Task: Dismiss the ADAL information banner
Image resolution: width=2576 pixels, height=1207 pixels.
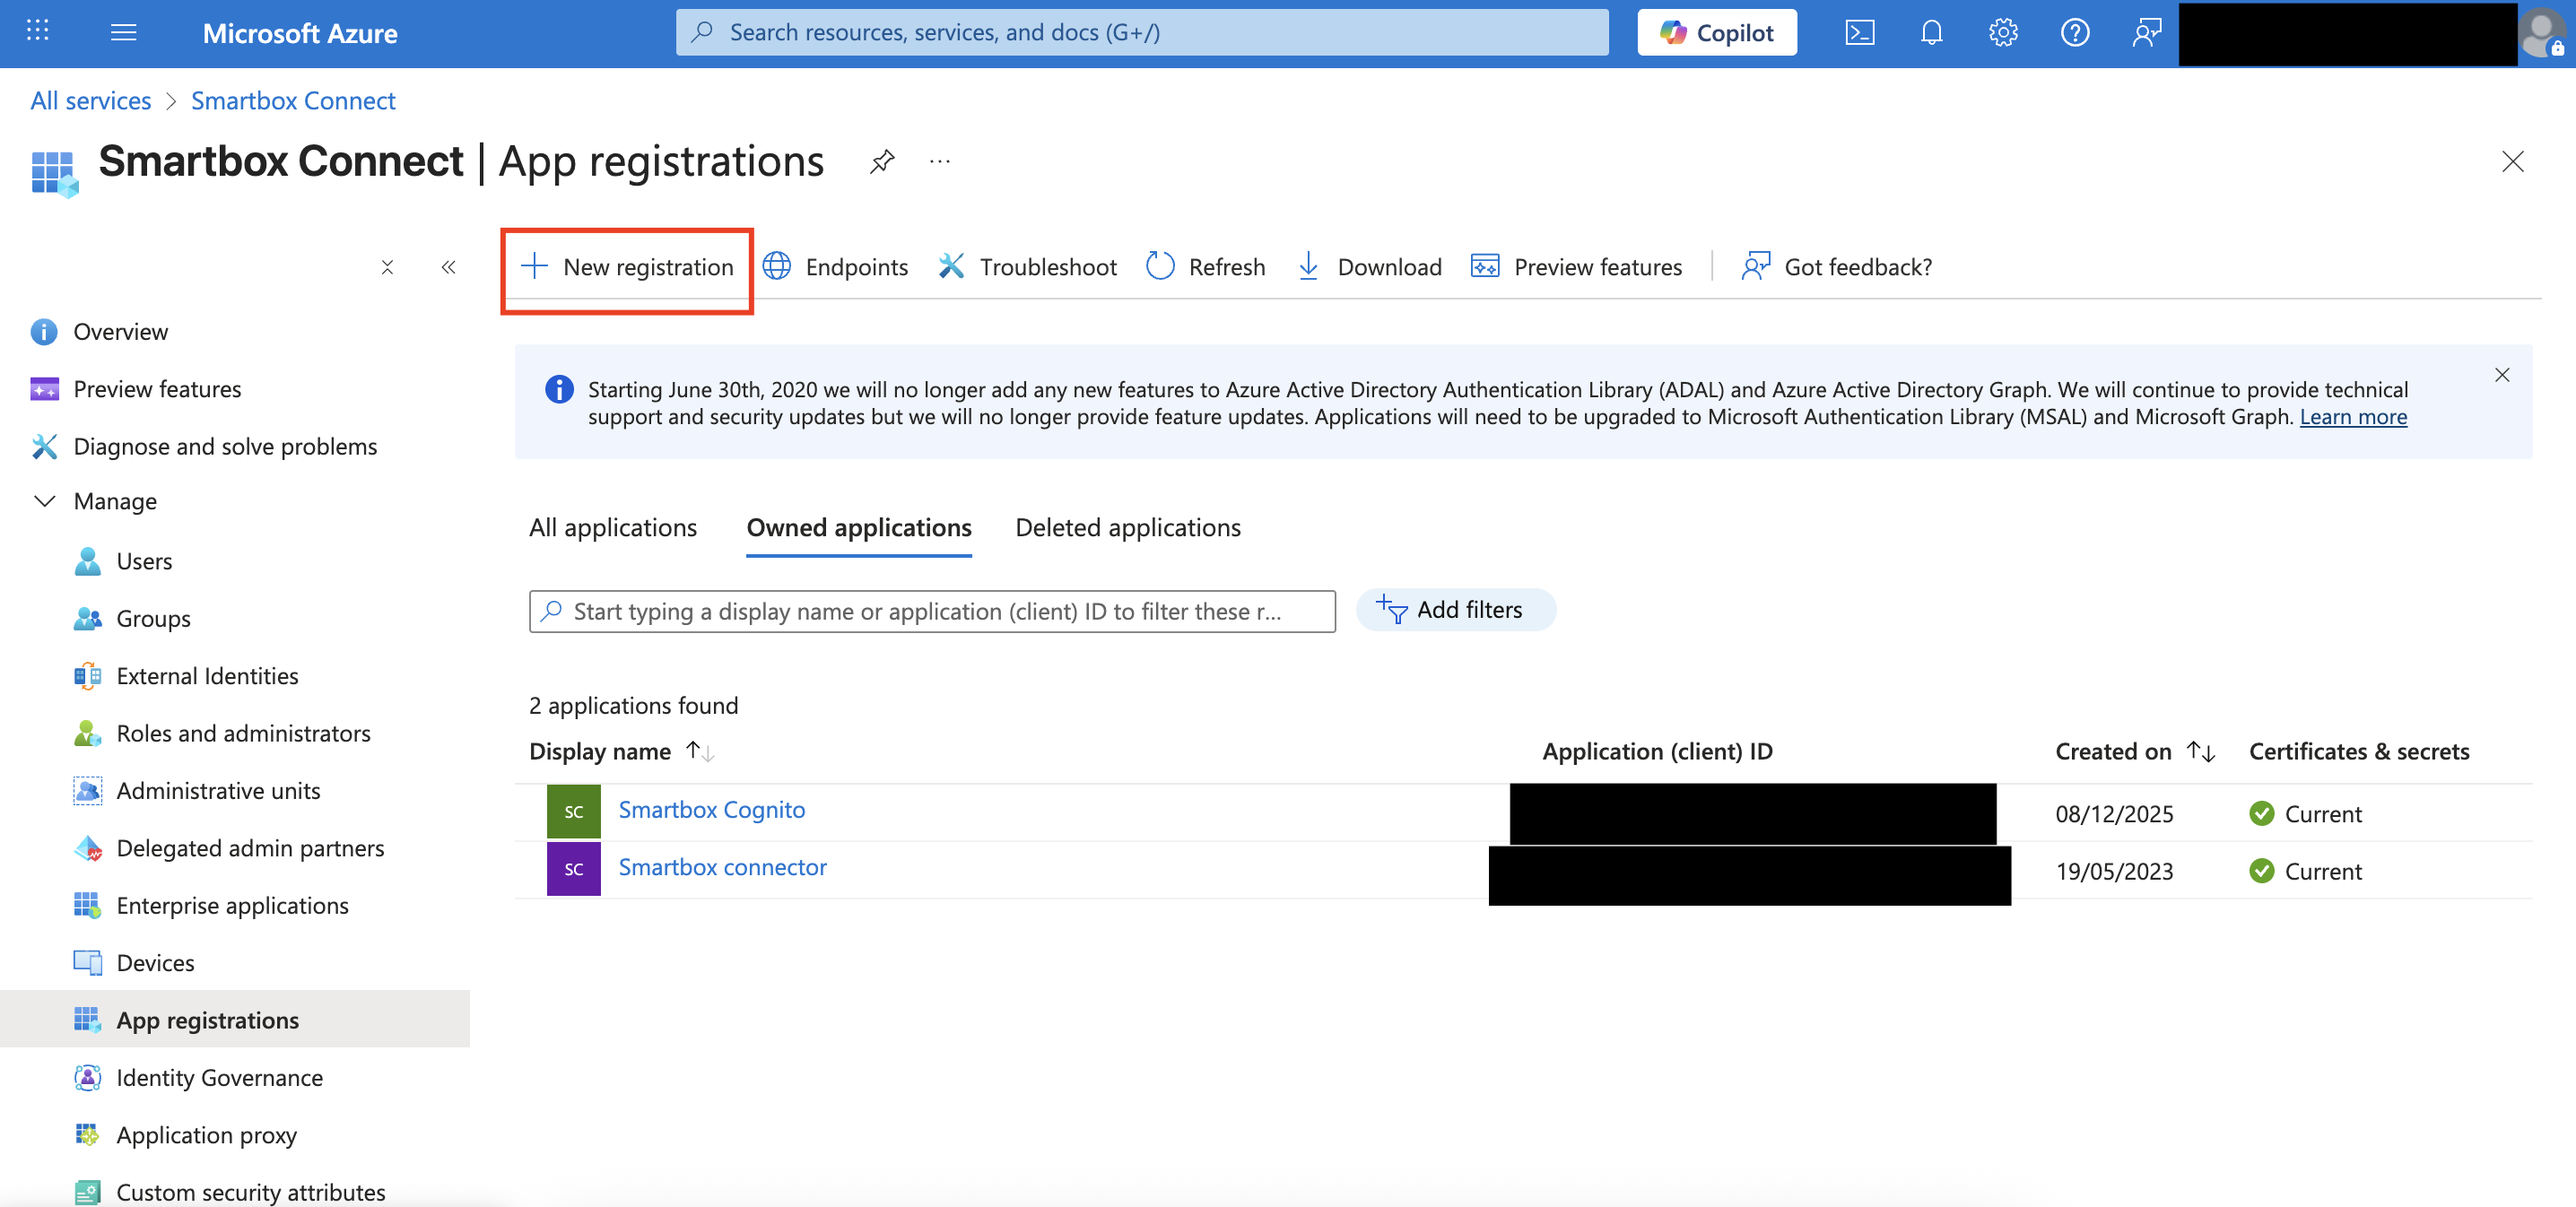Action: (2501, 375)
